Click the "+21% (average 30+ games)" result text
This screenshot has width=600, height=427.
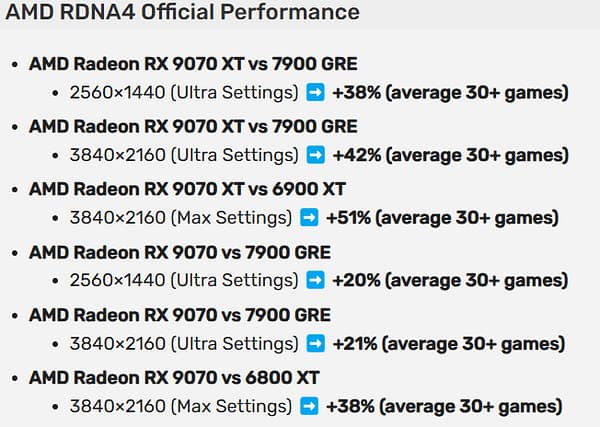click(x=448, y=344)
